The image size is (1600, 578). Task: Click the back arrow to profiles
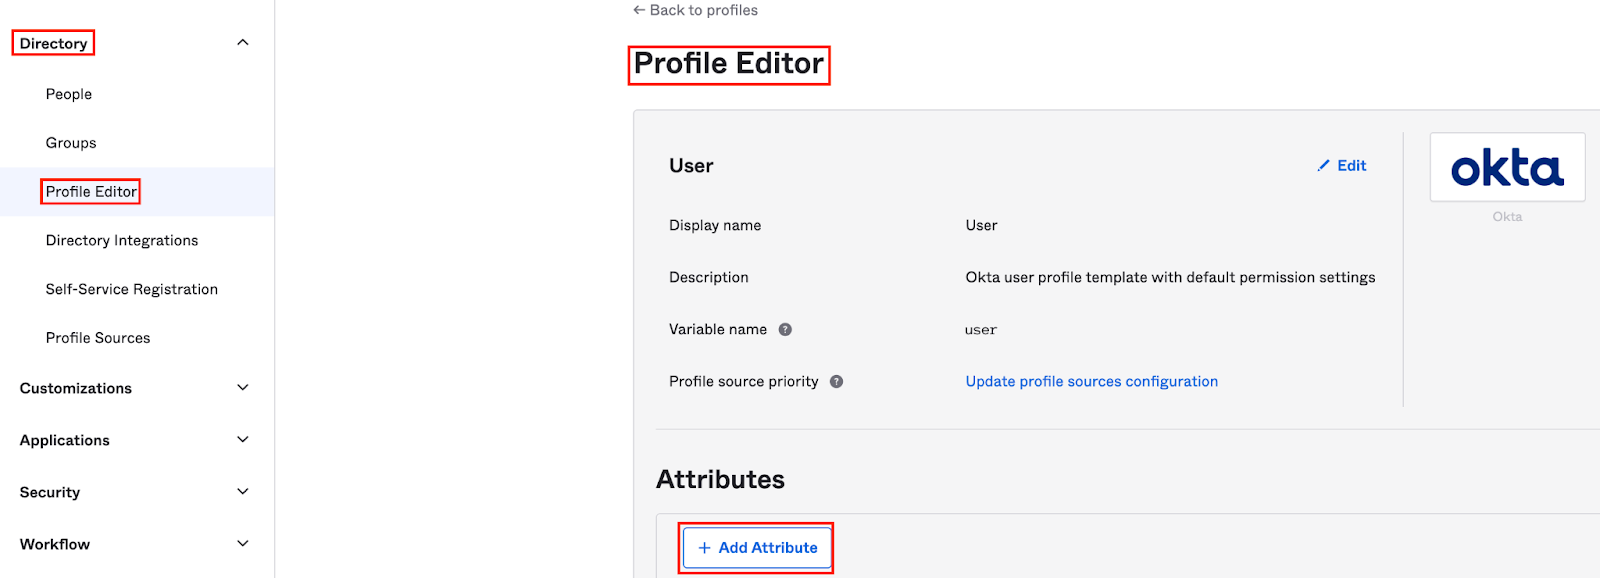click(x=639, y=10)
